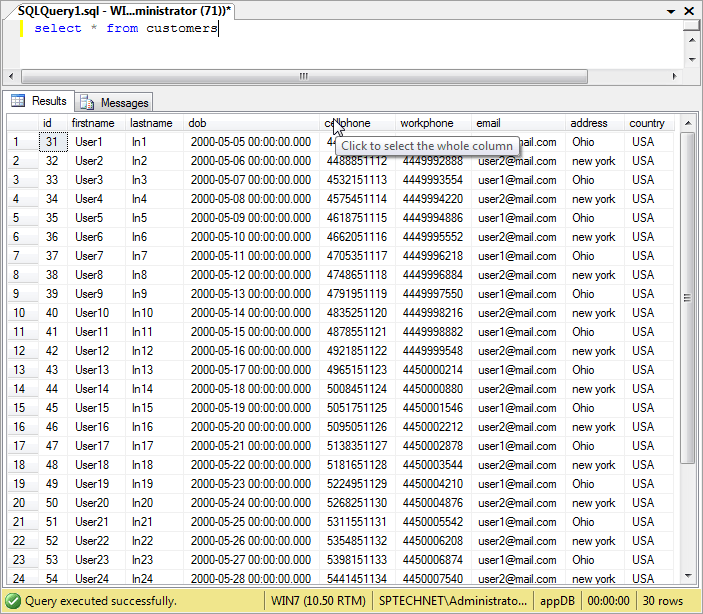Click cellphone cell 4878551121
Screen dimensions: 703x614
pyautogui.click(x=357, y=332)
